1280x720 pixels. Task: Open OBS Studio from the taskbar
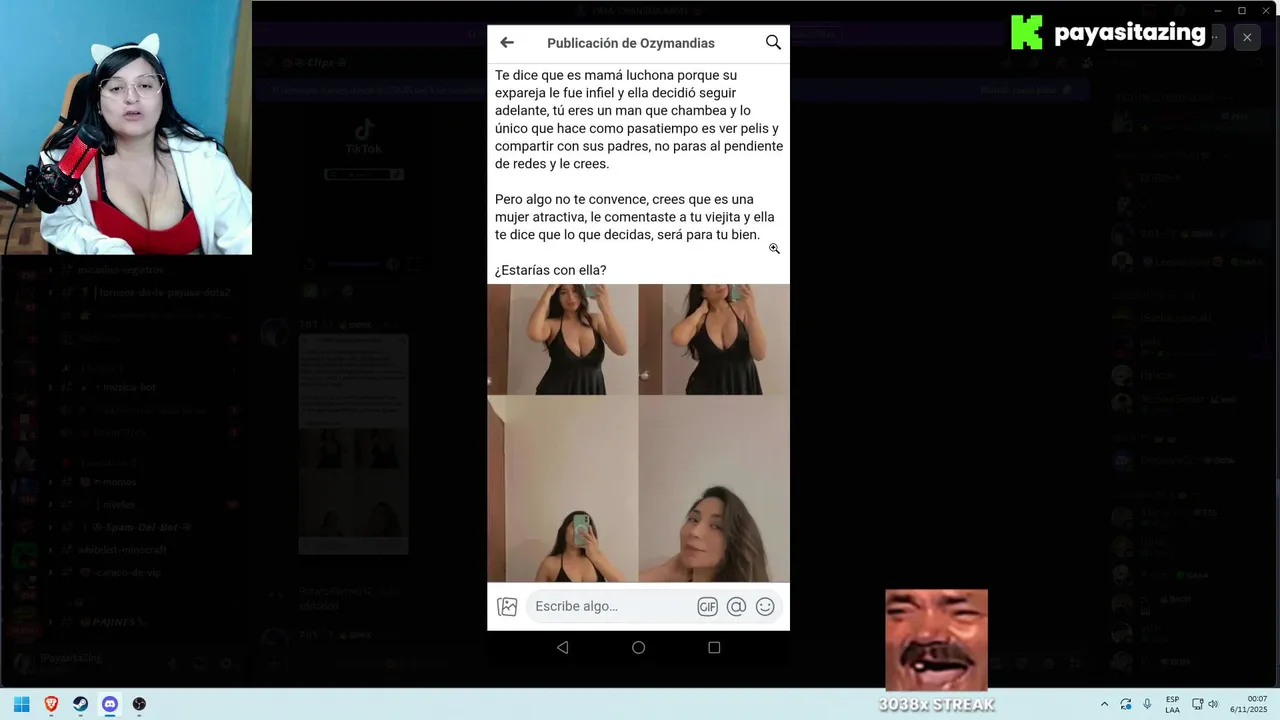pyautogui.click(x=139, y=704)
